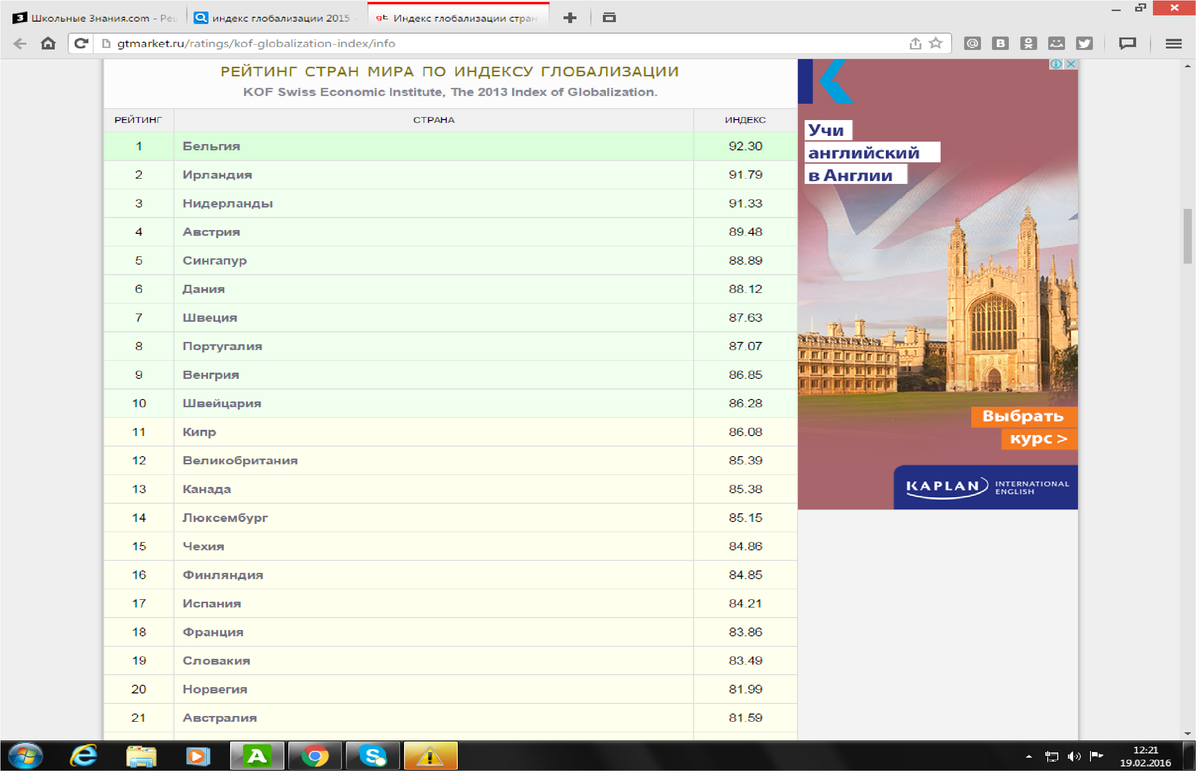
Task: Launch Internet Explorer from taskbar
Action: [85, 756]
